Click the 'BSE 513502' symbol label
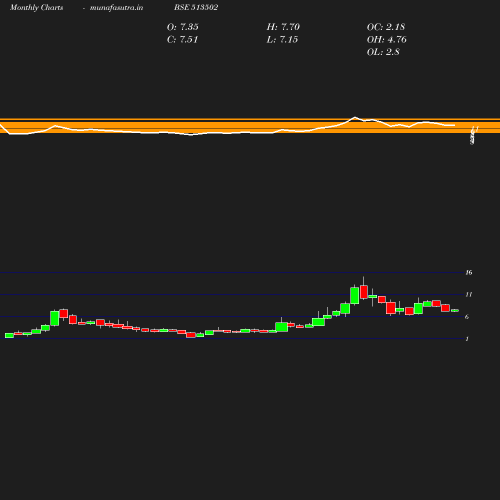This screenshot has width=500, height=500. [x=196, y=7]
